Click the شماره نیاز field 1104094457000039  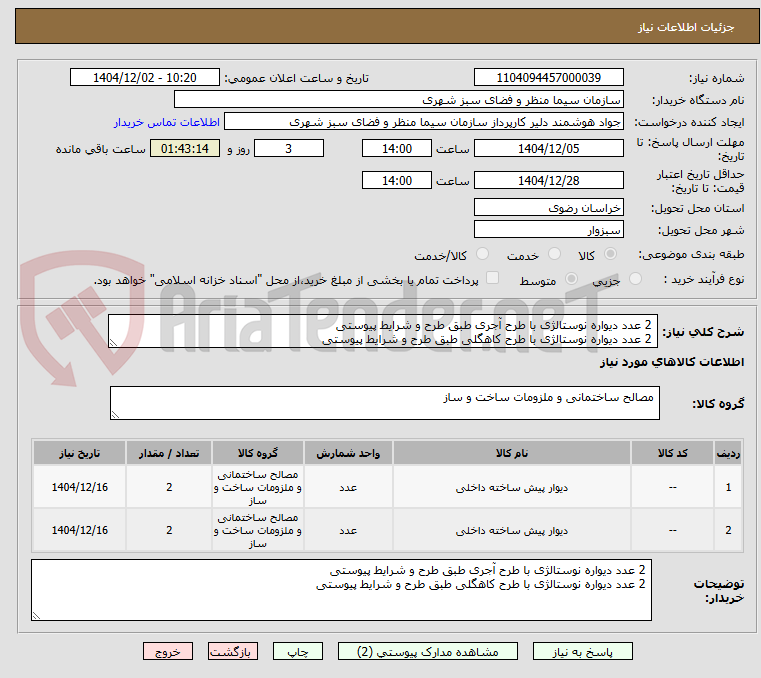click(548, 78)
